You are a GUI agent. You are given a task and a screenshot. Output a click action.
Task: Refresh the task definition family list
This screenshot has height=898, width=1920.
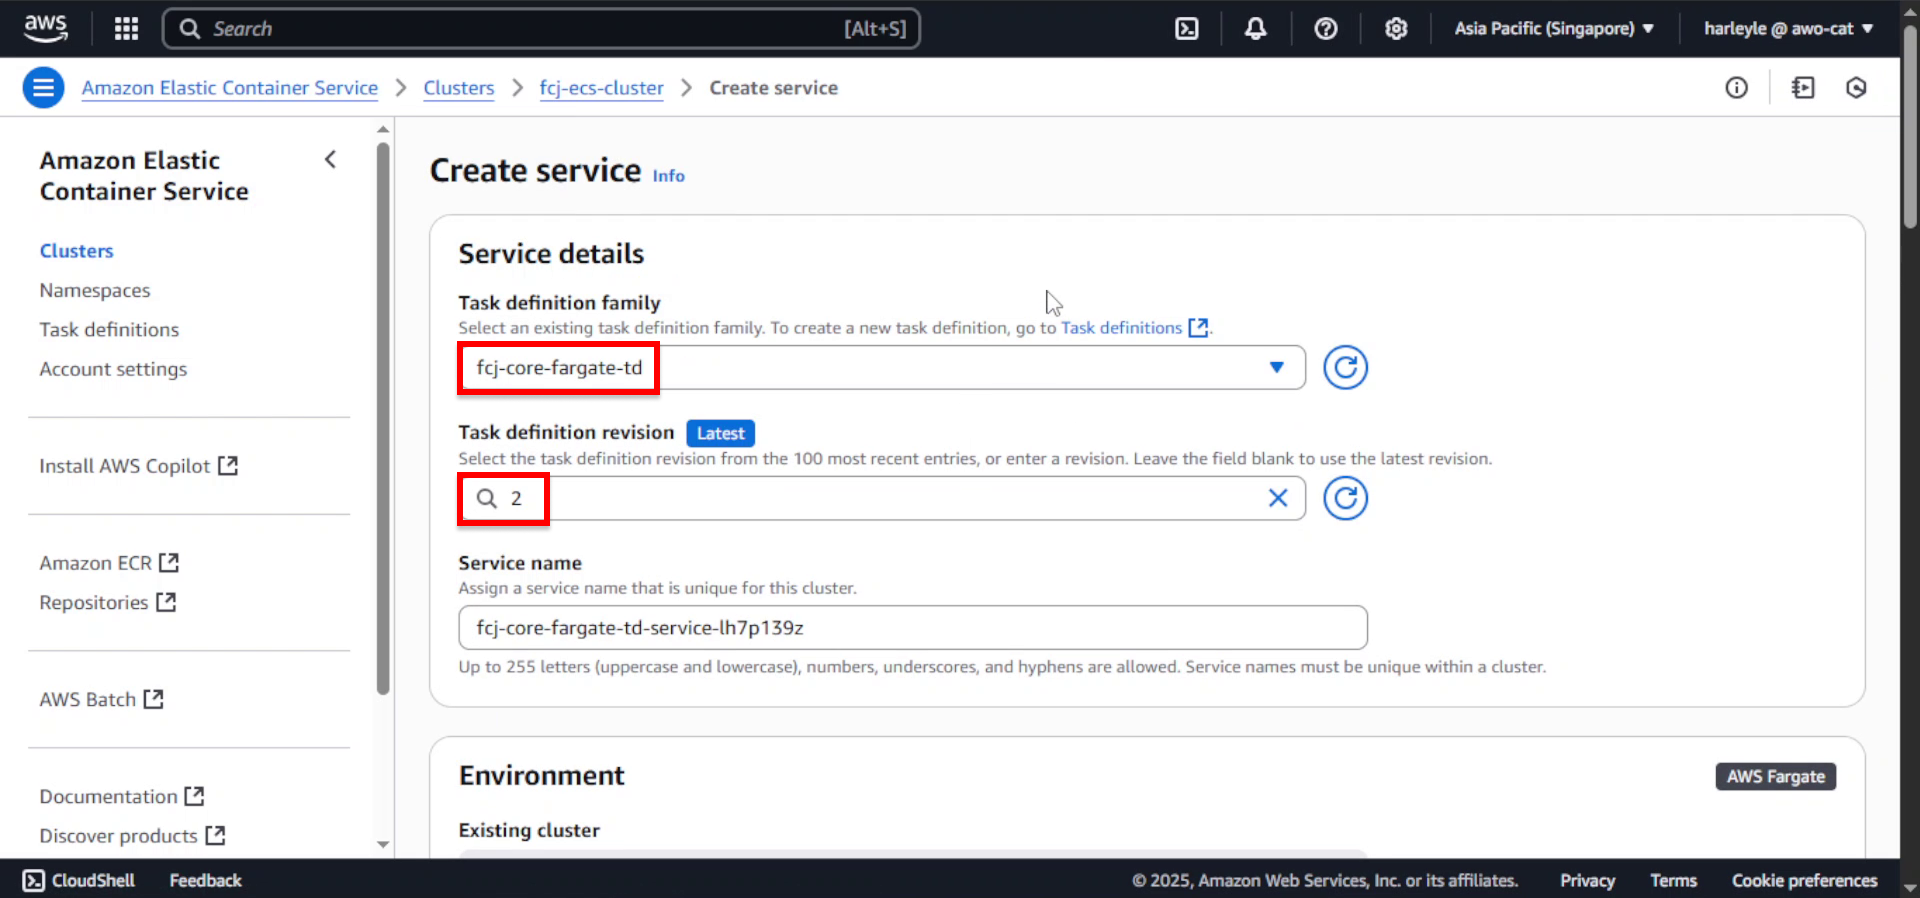coord(1345,367)
